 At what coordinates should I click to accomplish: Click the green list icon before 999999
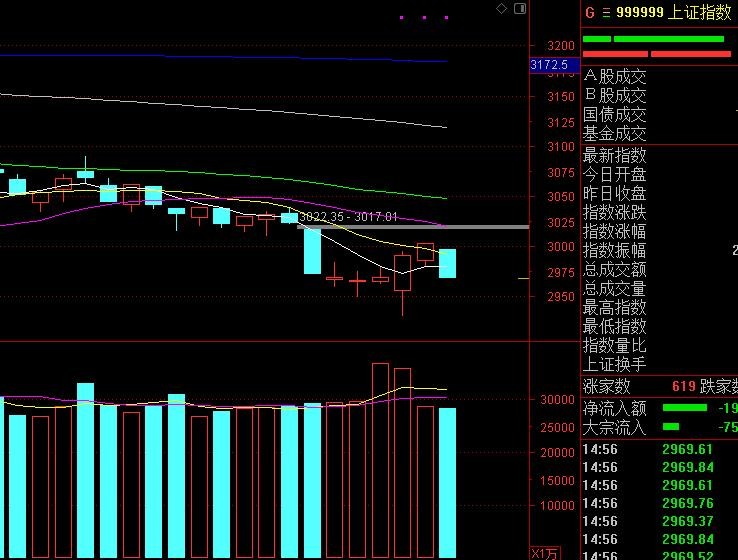click(605, 13)
